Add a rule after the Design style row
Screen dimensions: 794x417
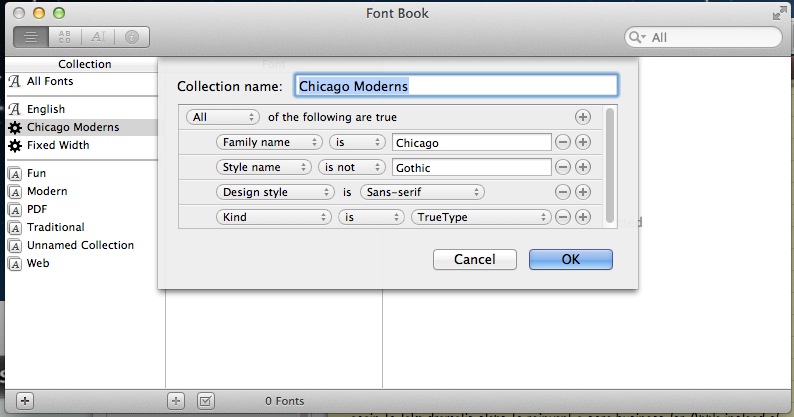(583, 192)
